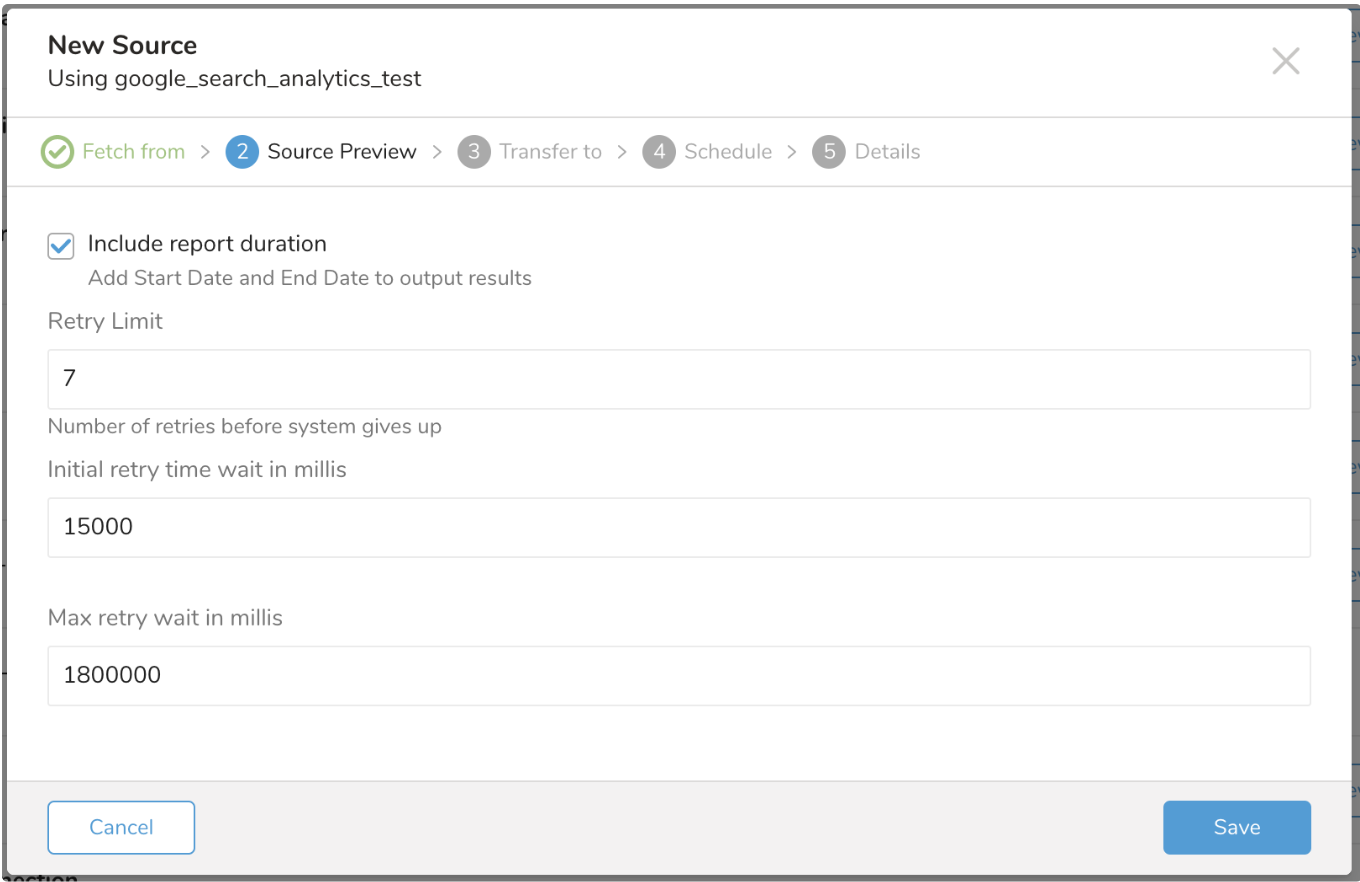
Task: Go back to the Fetch from step
Action: [x=133, y=152]
